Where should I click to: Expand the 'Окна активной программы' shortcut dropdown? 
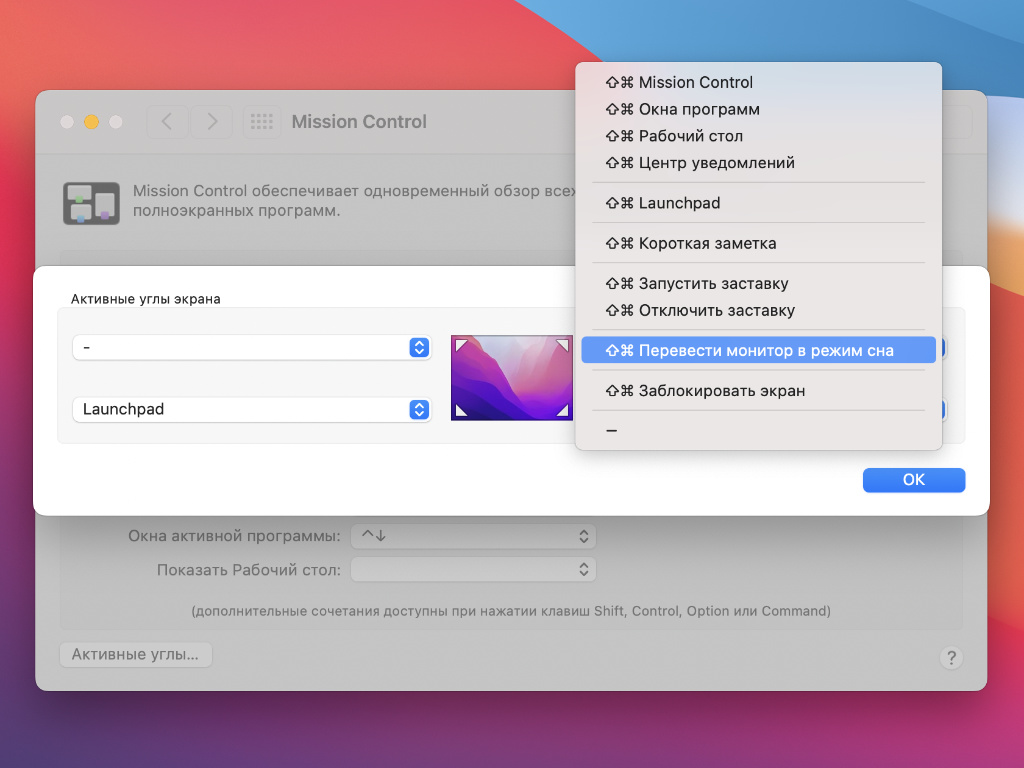[x=473, y=536]
